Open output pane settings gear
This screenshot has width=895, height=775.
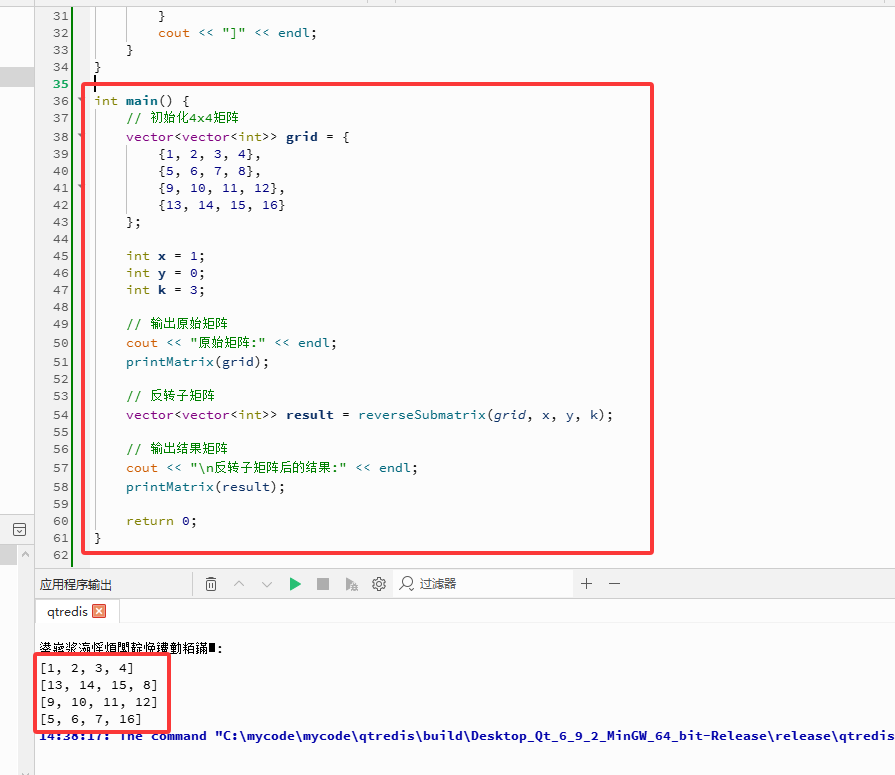point(377,583)
